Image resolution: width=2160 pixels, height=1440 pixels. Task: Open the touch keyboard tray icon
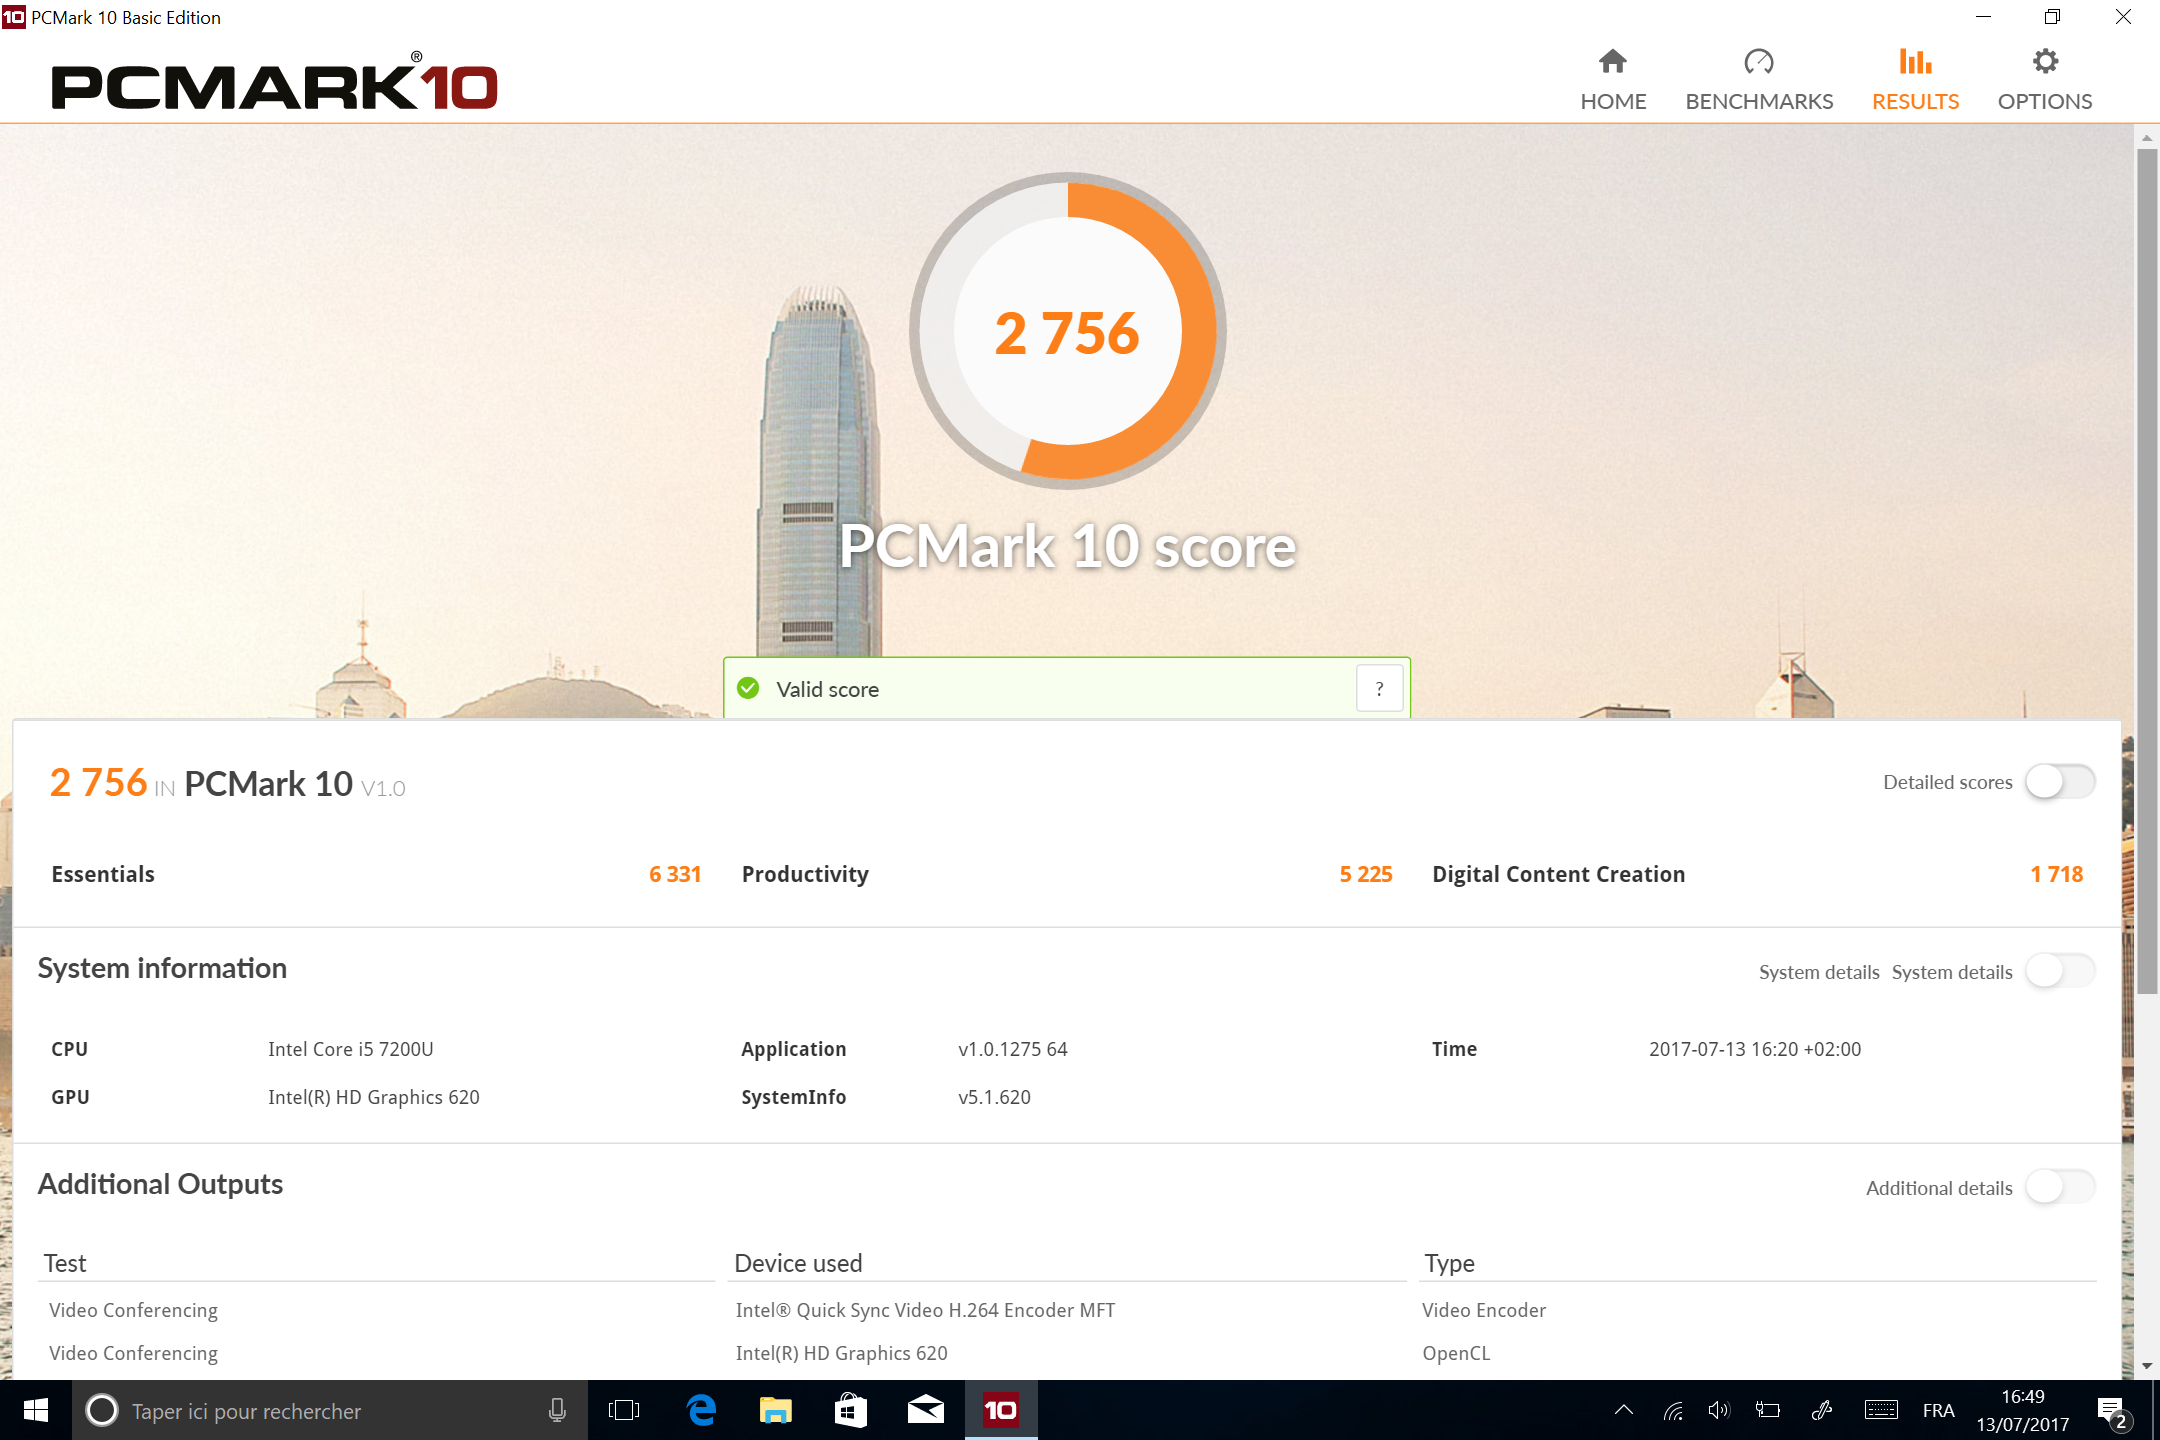click(1881, 1410)
